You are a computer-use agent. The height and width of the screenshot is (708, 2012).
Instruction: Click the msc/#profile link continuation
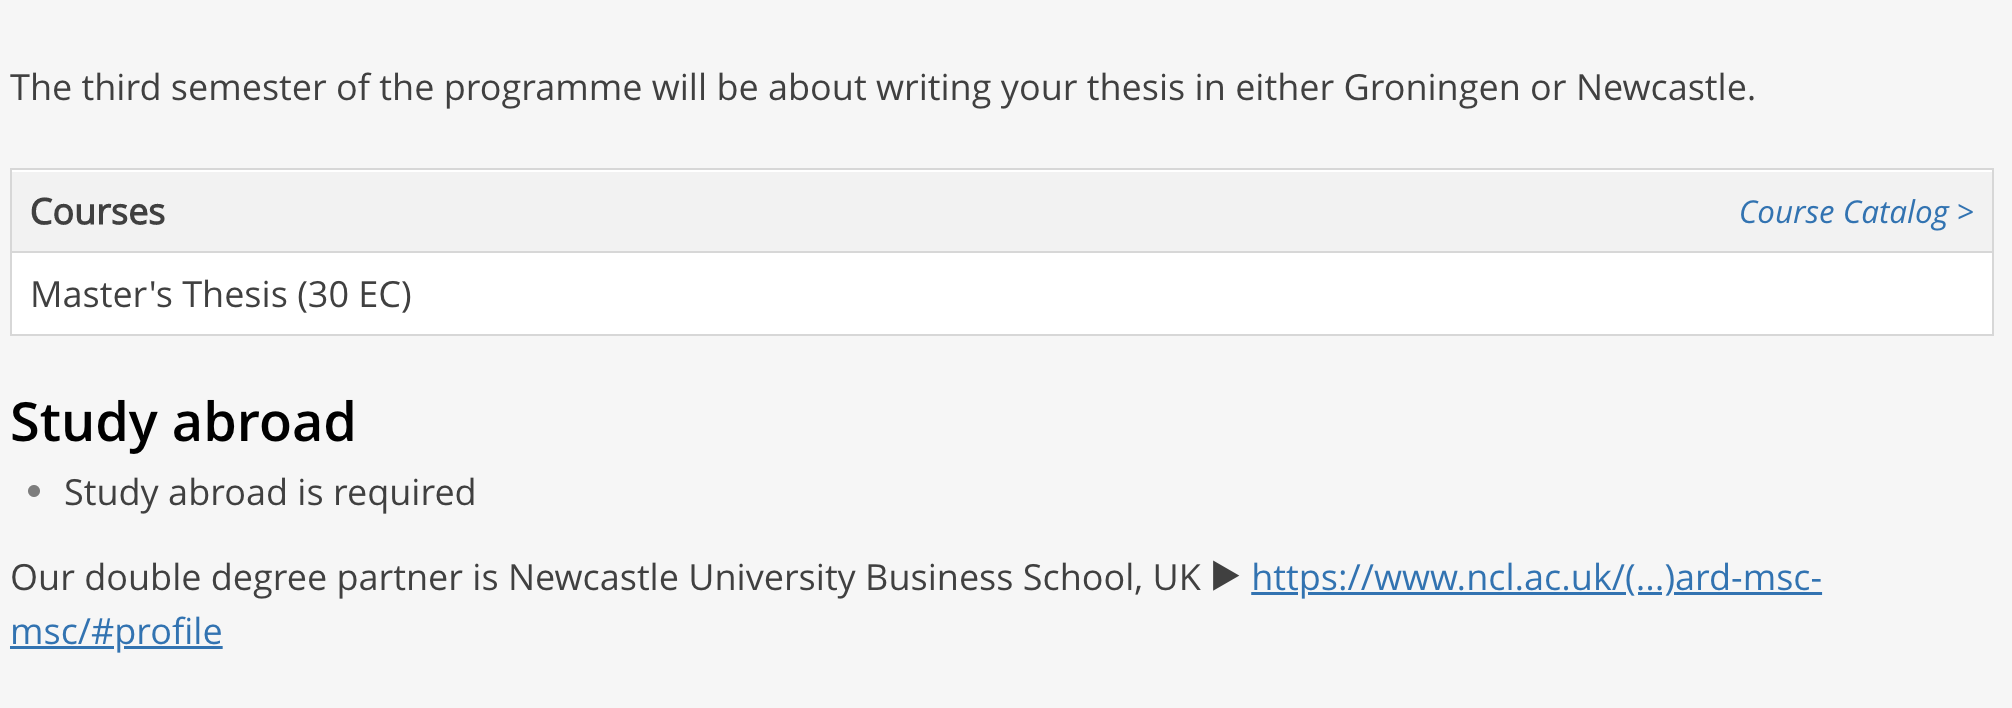(x=116, y=631)
